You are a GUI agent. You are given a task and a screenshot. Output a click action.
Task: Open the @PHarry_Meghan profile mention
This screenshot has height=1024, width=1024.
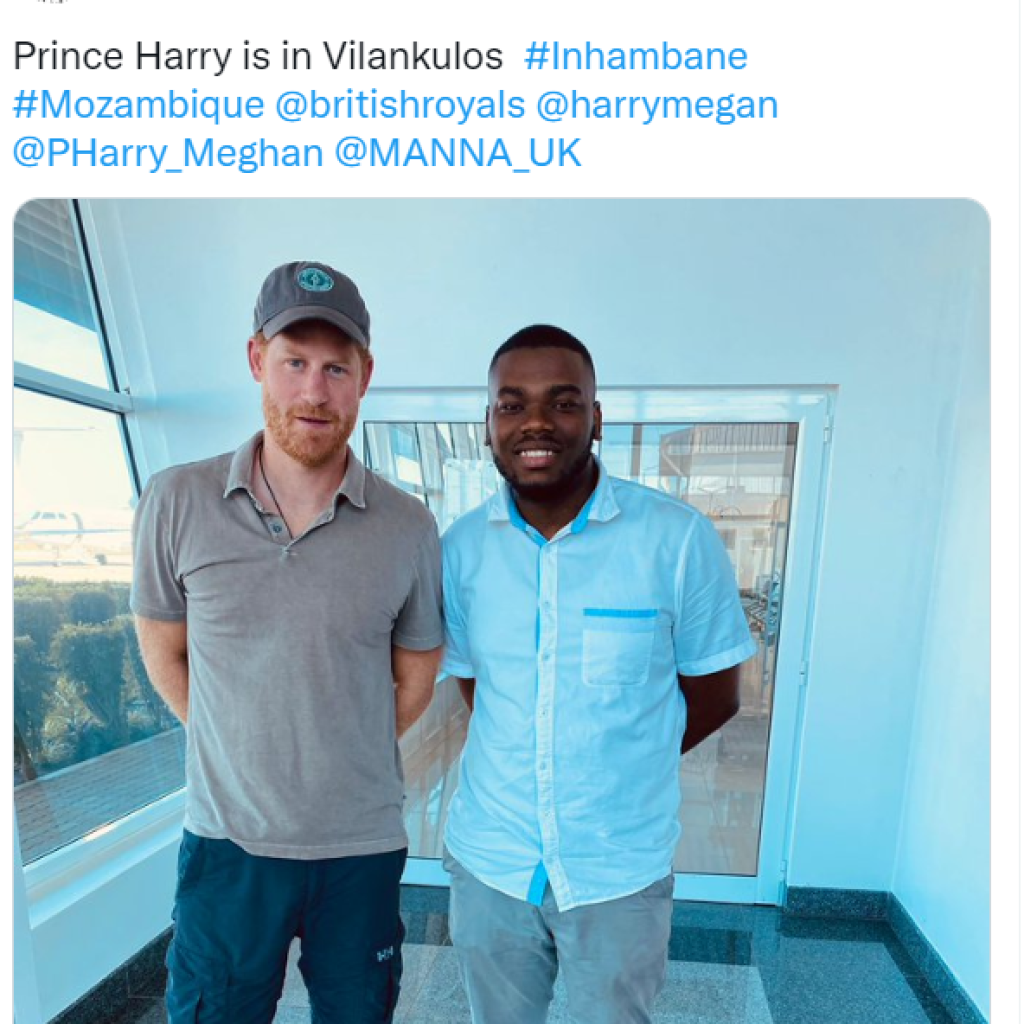click(x=168, y=153)
